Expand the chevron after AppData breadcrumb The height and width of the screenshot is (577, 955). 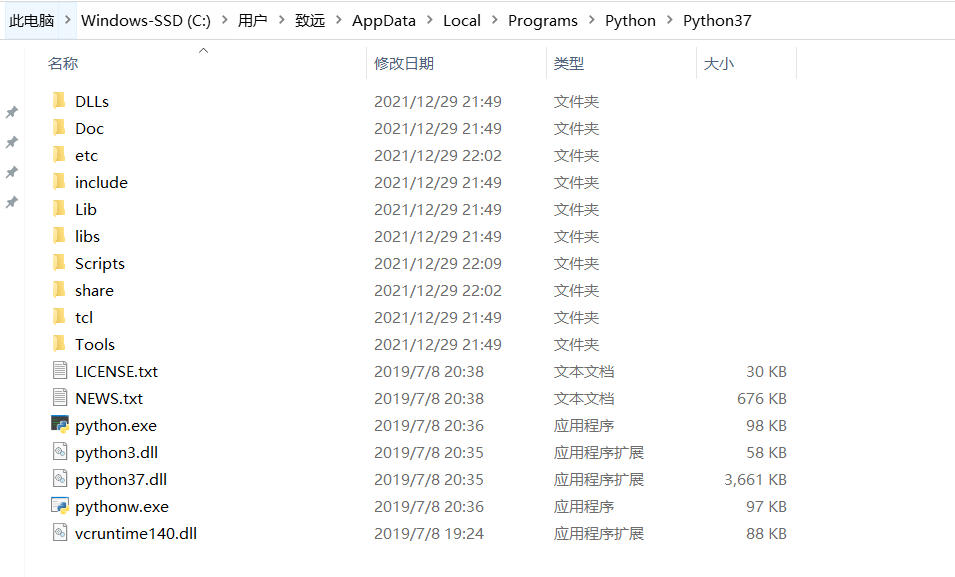[x=430, y=20]
